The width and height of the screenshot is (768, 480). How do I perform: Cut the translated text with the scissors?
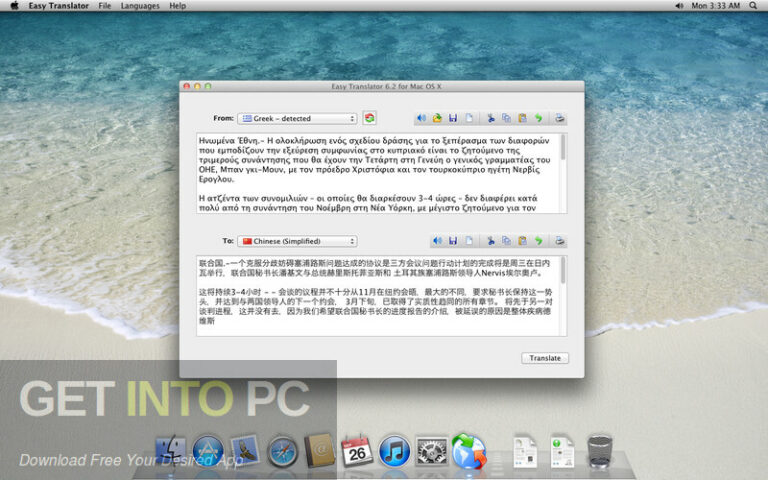pyautogui.click(x=490, y=240)
